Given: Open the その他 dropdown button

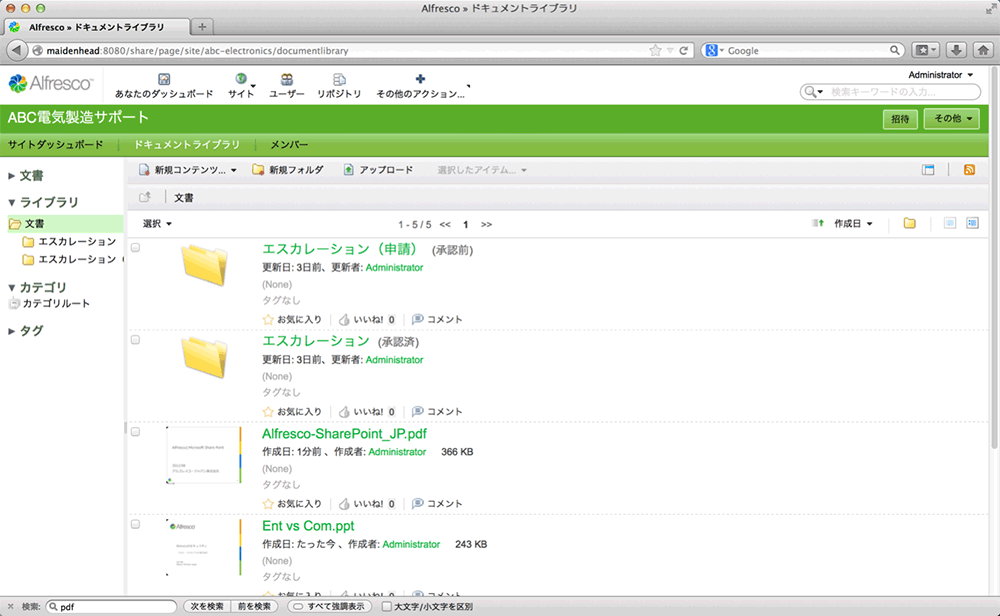Looking at the screenshot, I should click(952, 119).
